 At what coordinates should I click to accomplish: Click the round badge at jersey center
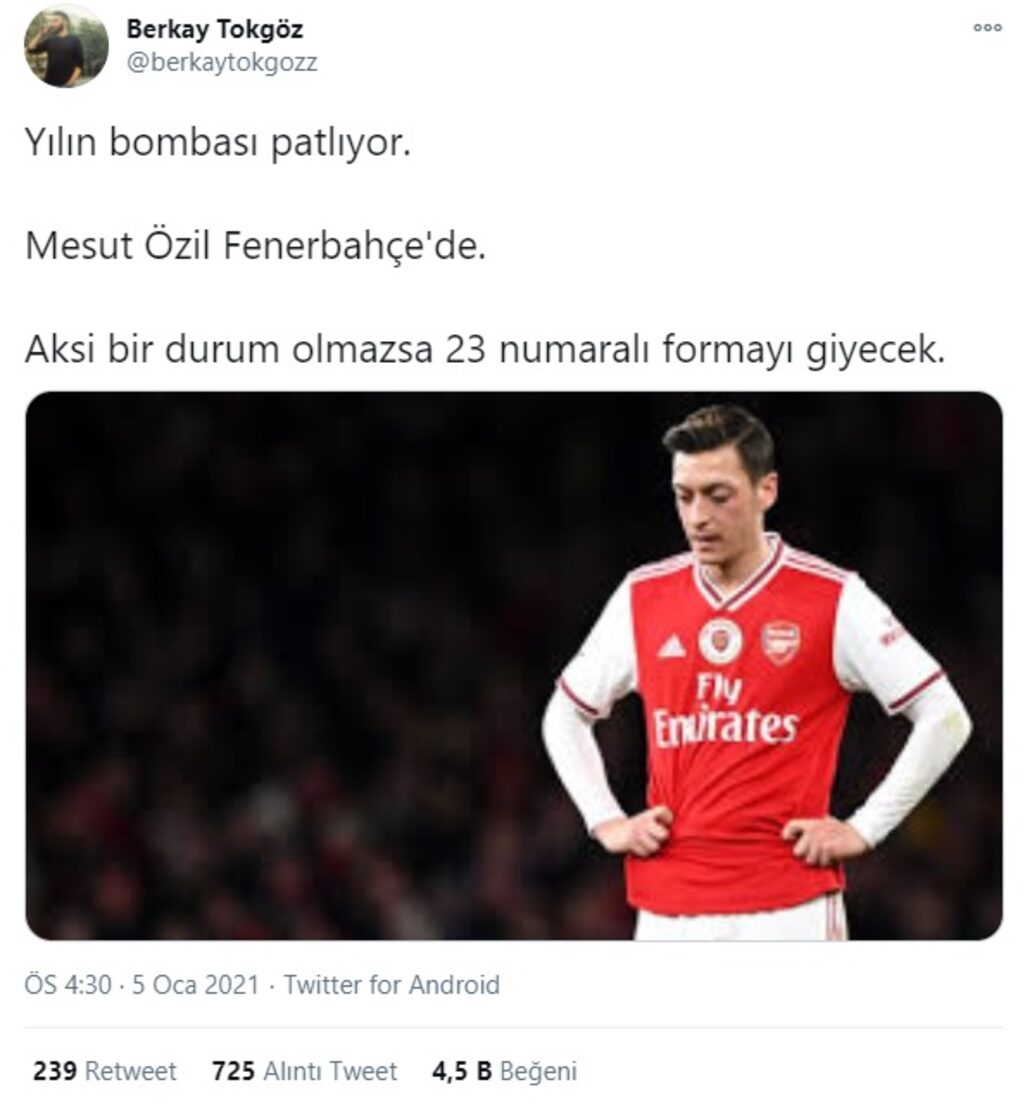720,641
